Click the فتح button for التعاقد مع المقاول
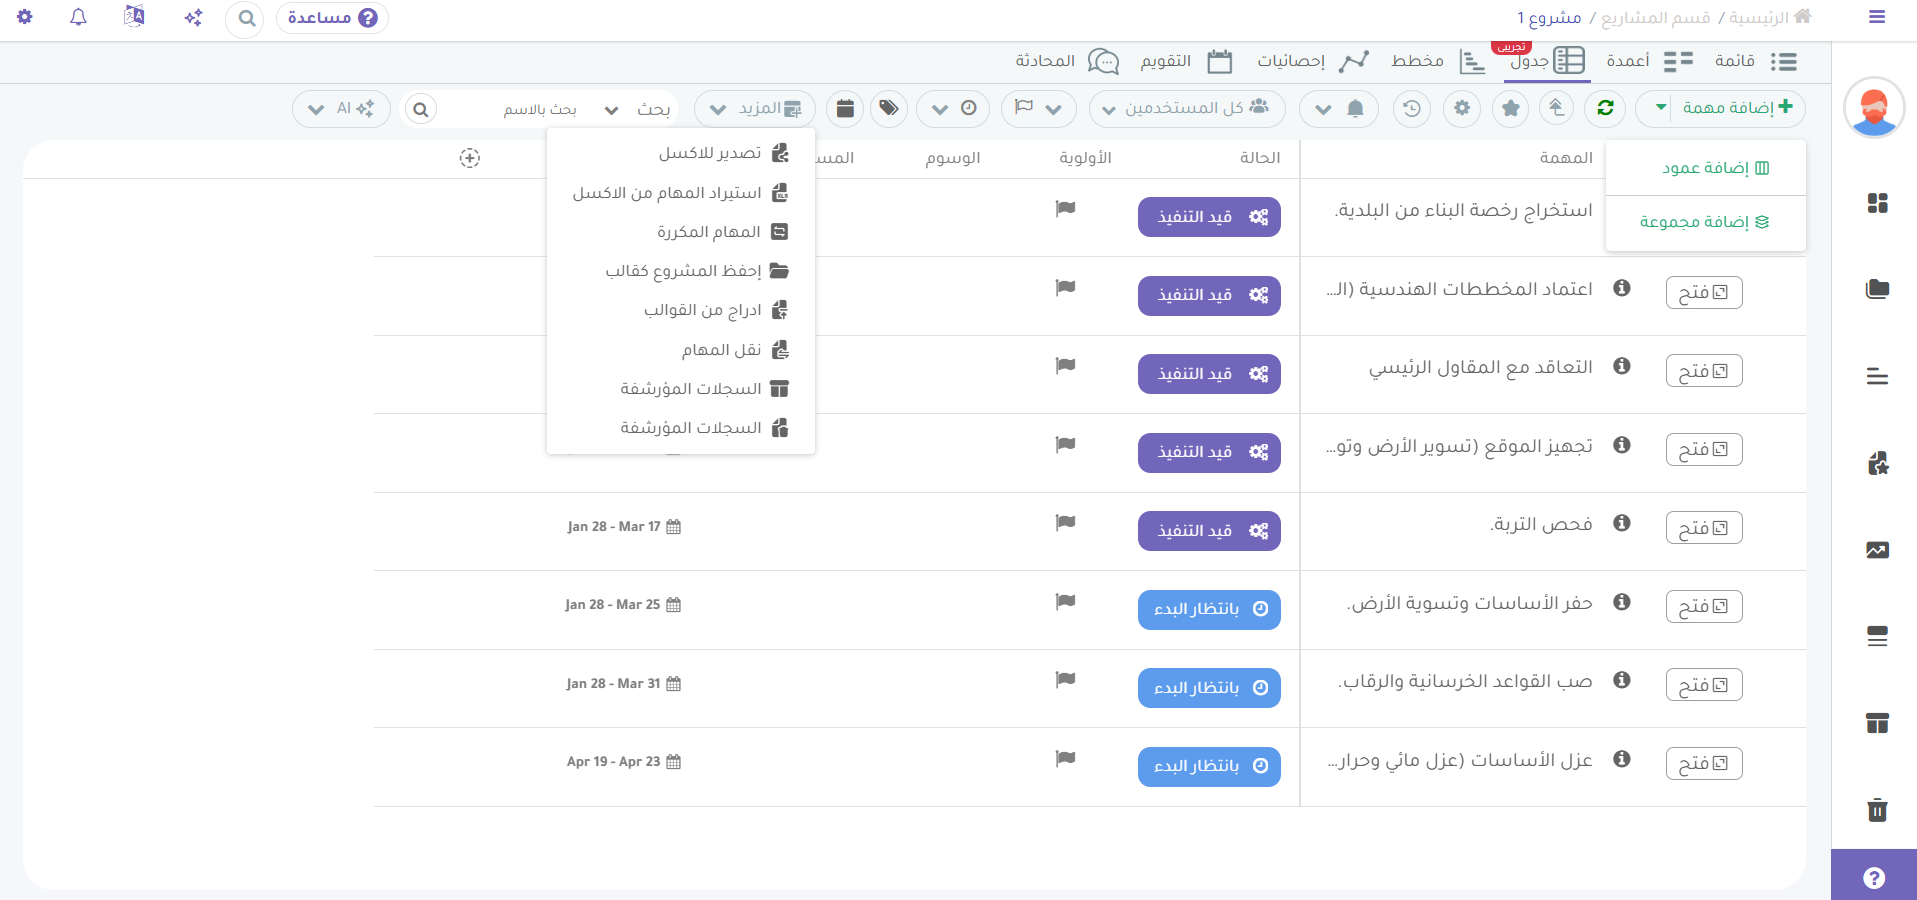This screenshot has height=900, width=1917. (x=1703, y=371)
